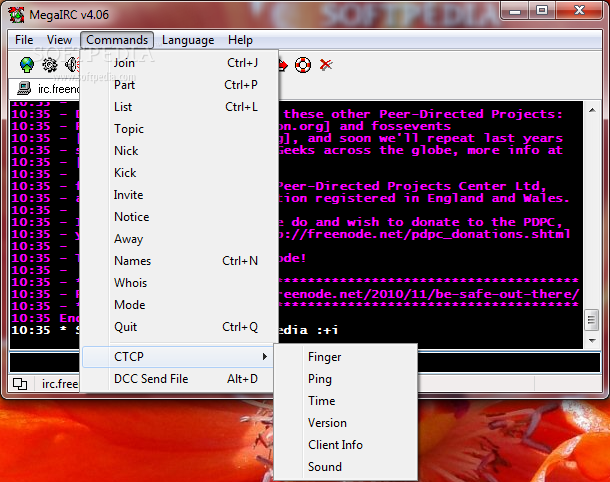Select DCC Send File command

pos(179,379)
